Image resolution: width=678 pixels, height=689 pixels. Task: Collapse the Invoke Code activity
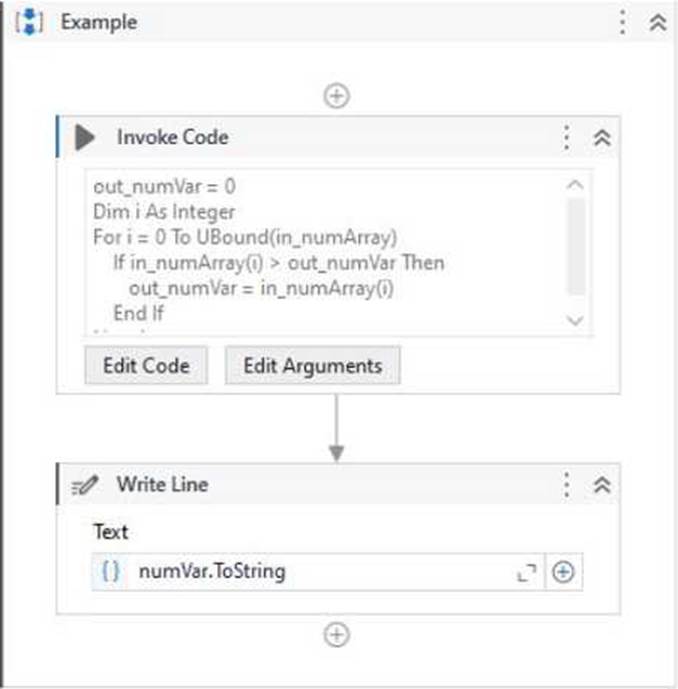(601, 138)
